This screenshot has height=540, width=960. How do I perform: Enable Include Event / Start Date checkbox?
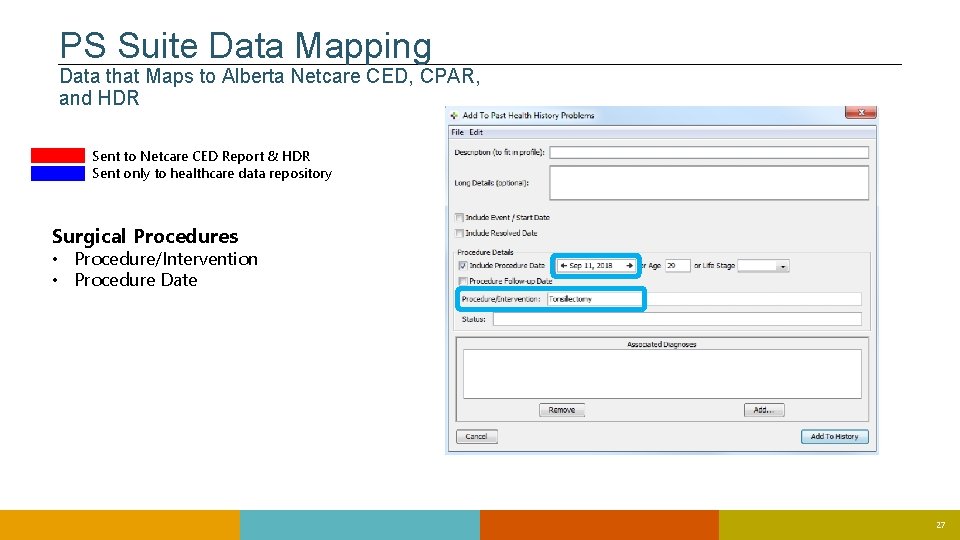click(x=459, y=217)
